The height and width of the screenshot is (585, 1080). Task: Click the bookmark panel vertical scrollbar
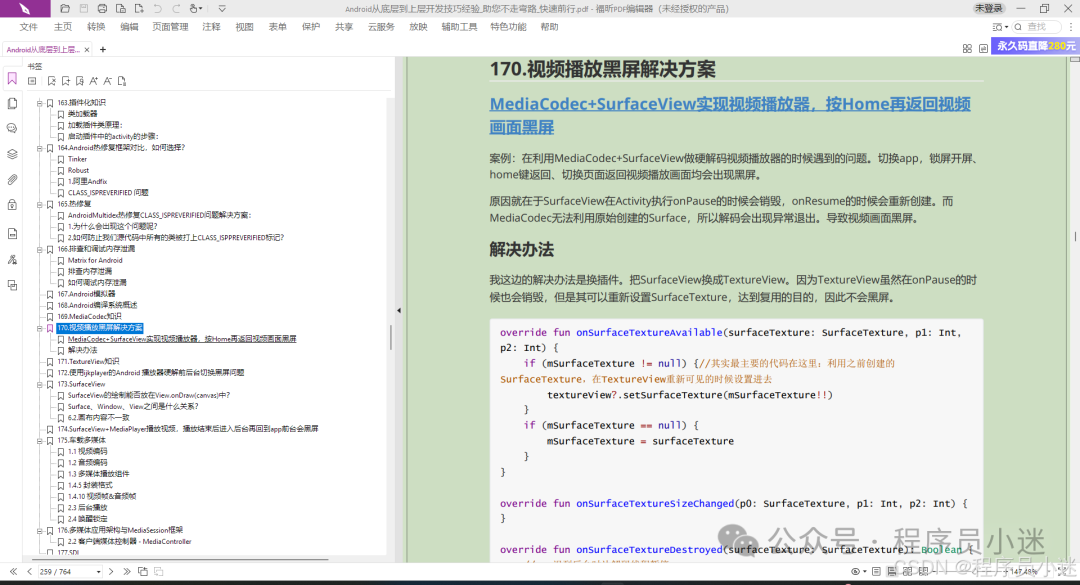tap(391, 337)
